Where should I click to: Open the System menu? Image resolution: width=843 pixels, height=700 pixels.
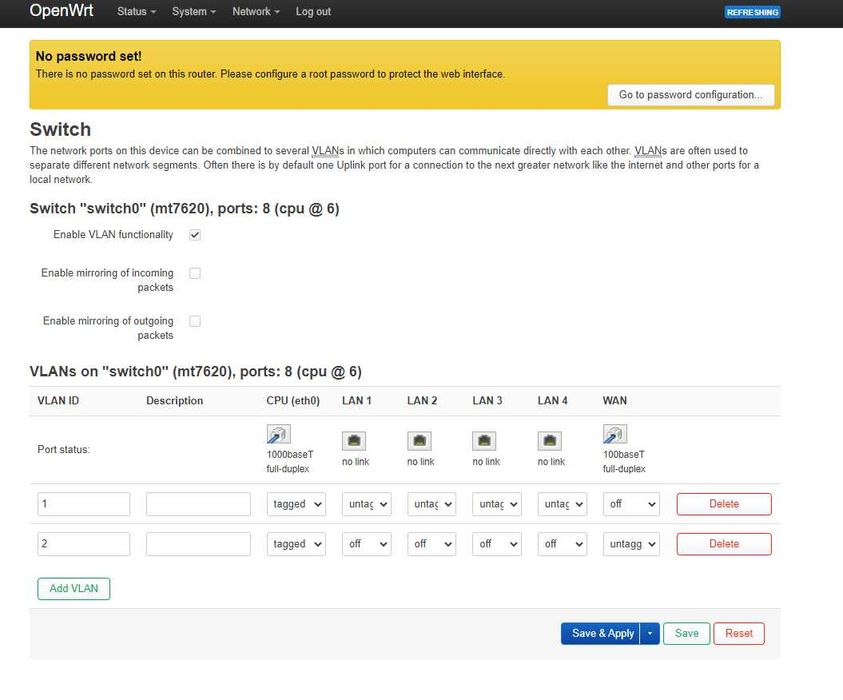coord(194,11)
